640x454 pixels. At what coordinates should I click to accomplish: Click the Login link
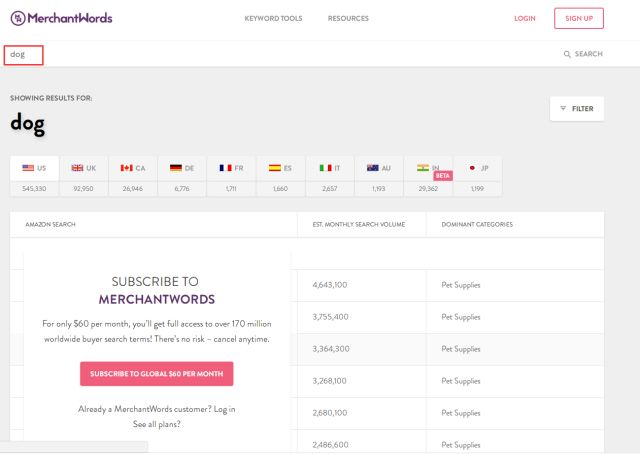coord(524,18)
